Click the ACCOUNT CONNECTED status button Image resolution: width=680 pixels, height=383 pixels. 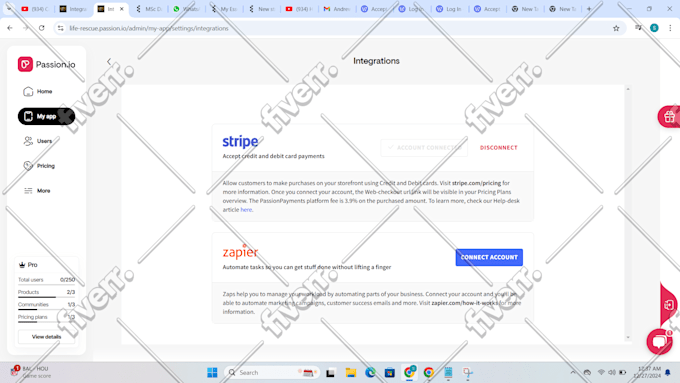pos(424,147)
